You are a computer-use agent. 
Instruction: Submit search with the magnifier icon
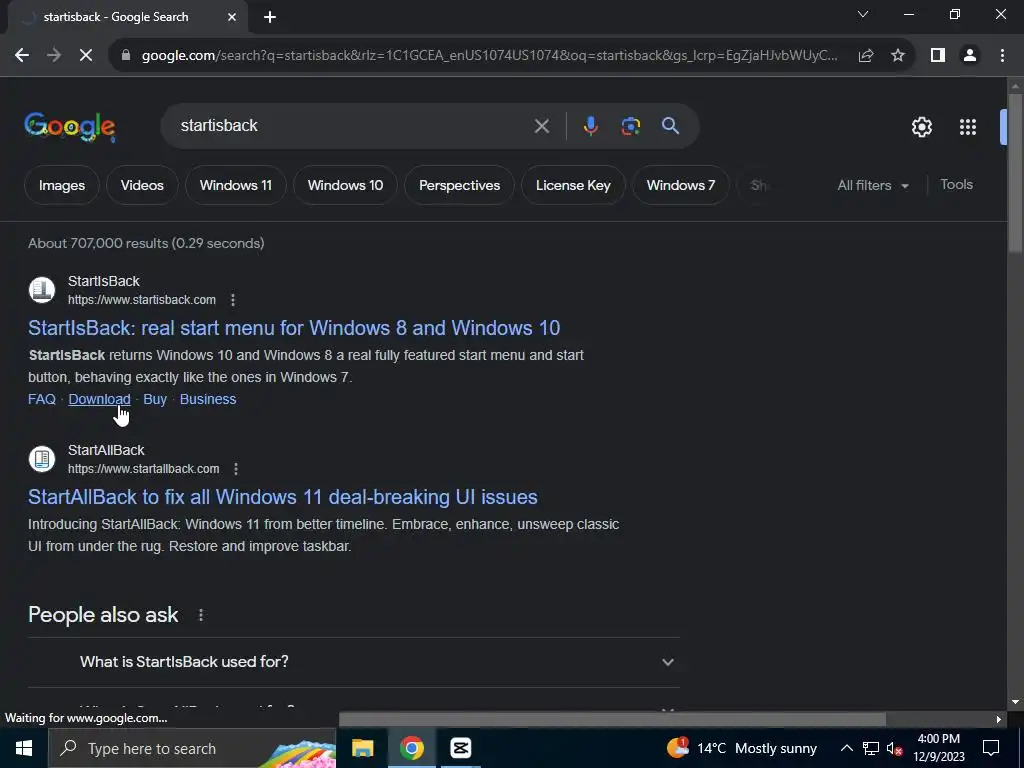pos(671,126)
